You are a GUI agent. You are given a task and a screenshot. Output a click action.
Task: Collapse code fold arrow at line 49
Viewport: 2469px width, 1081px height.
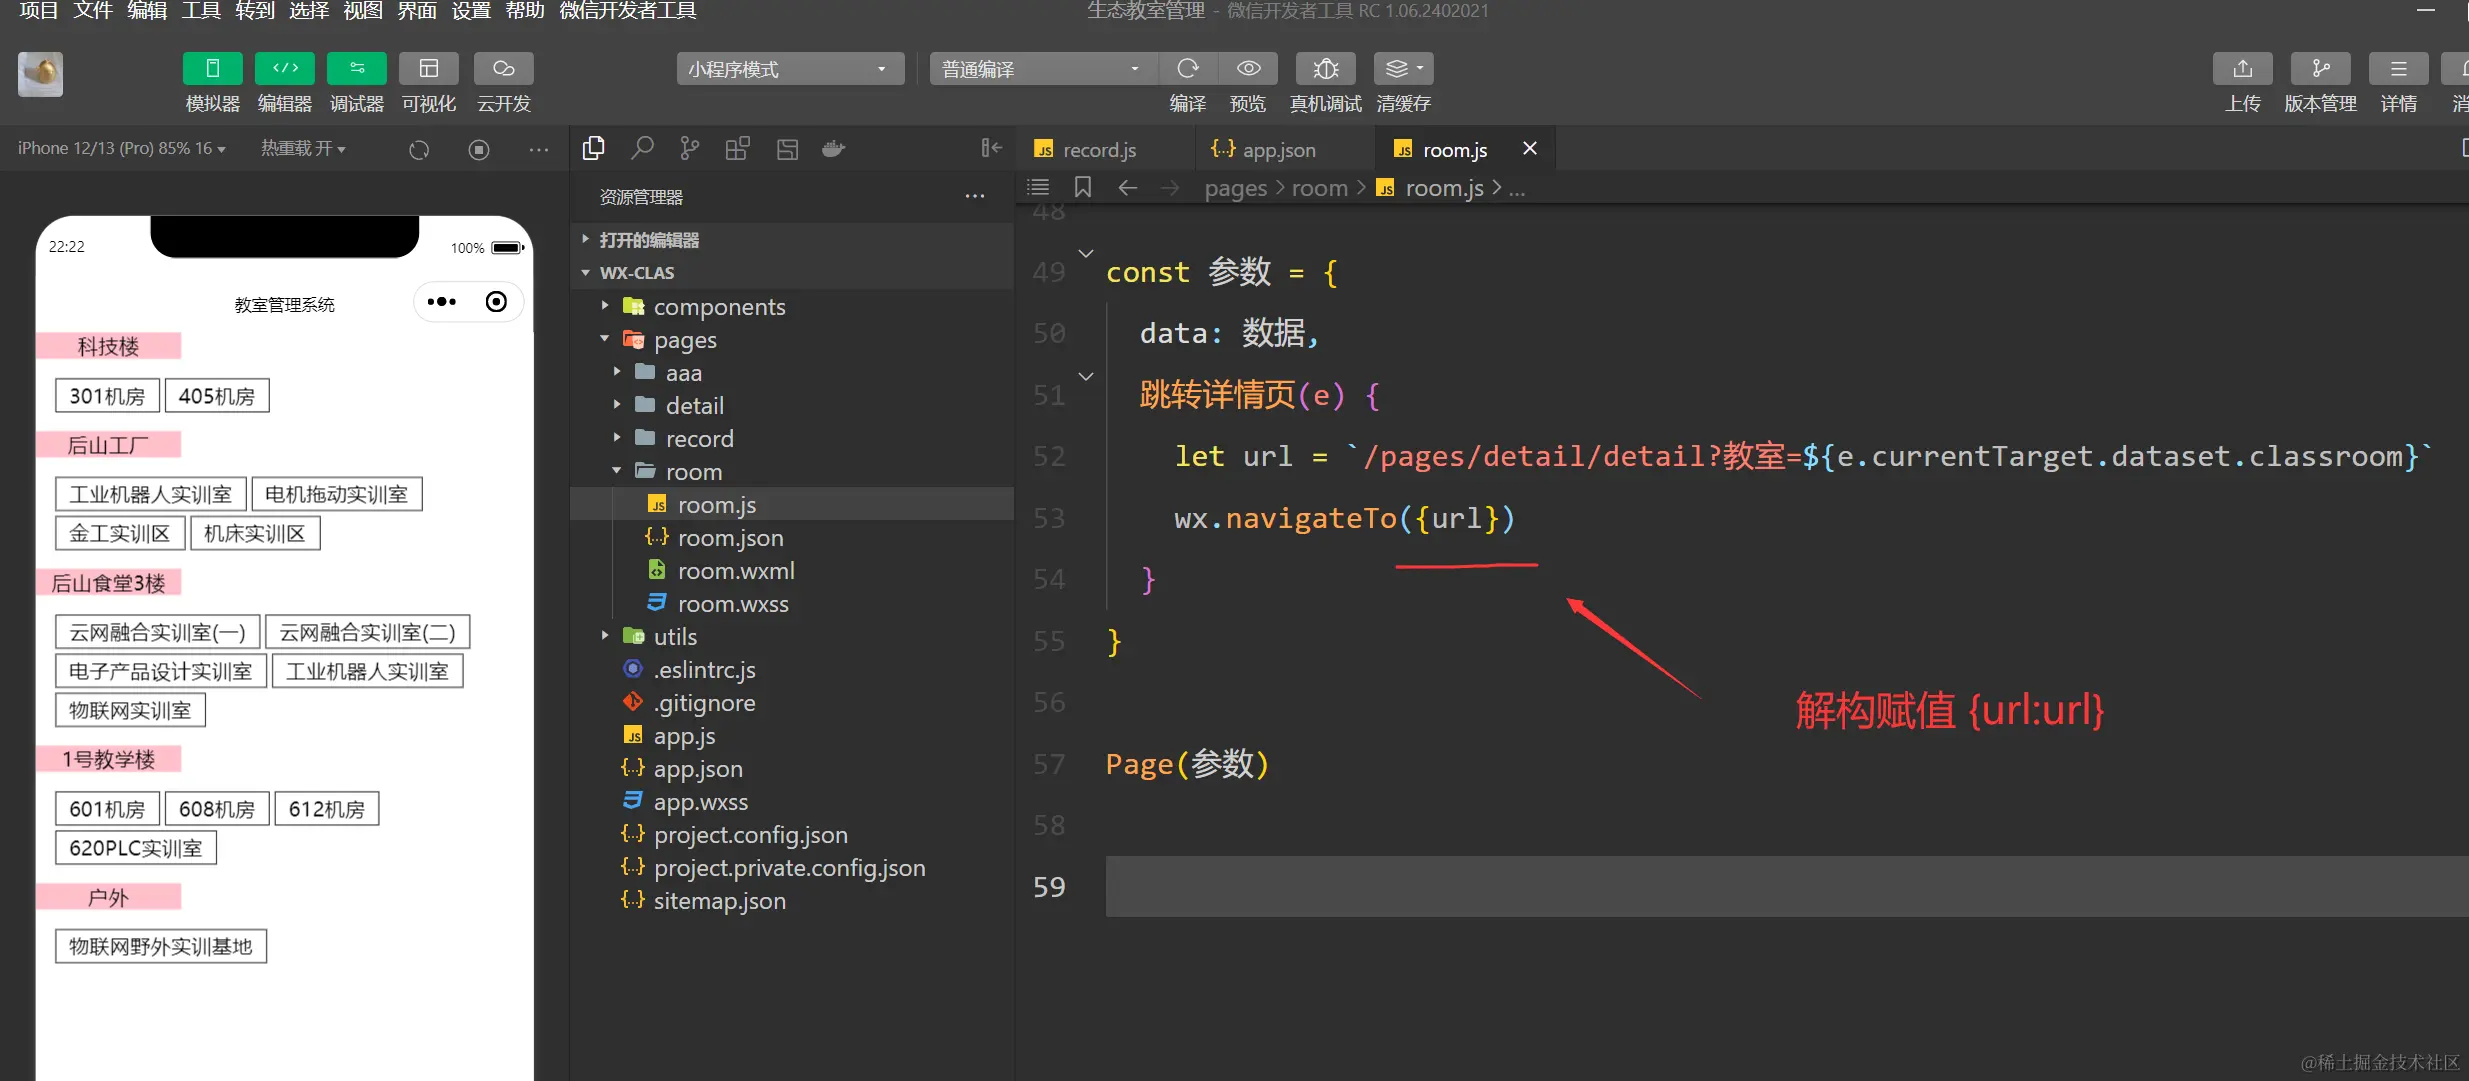(1086, 253)
